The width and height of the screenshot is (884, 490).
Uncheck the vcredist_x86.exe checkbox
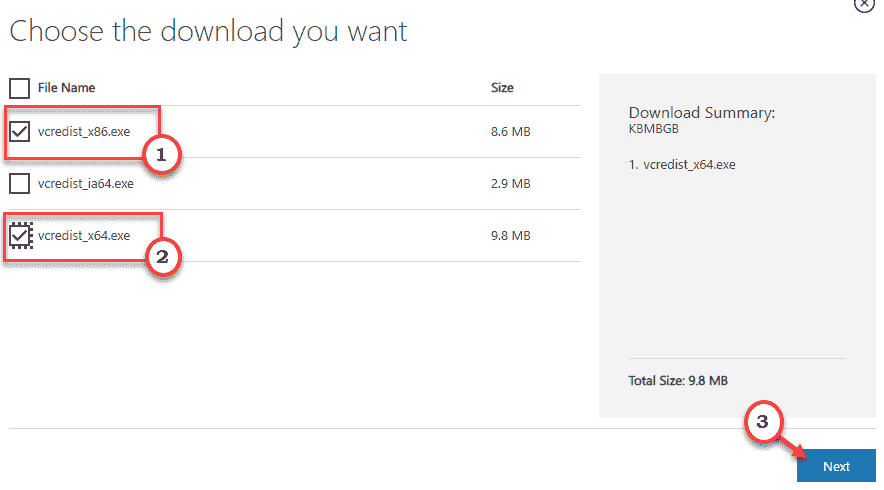tap(19, 131)
